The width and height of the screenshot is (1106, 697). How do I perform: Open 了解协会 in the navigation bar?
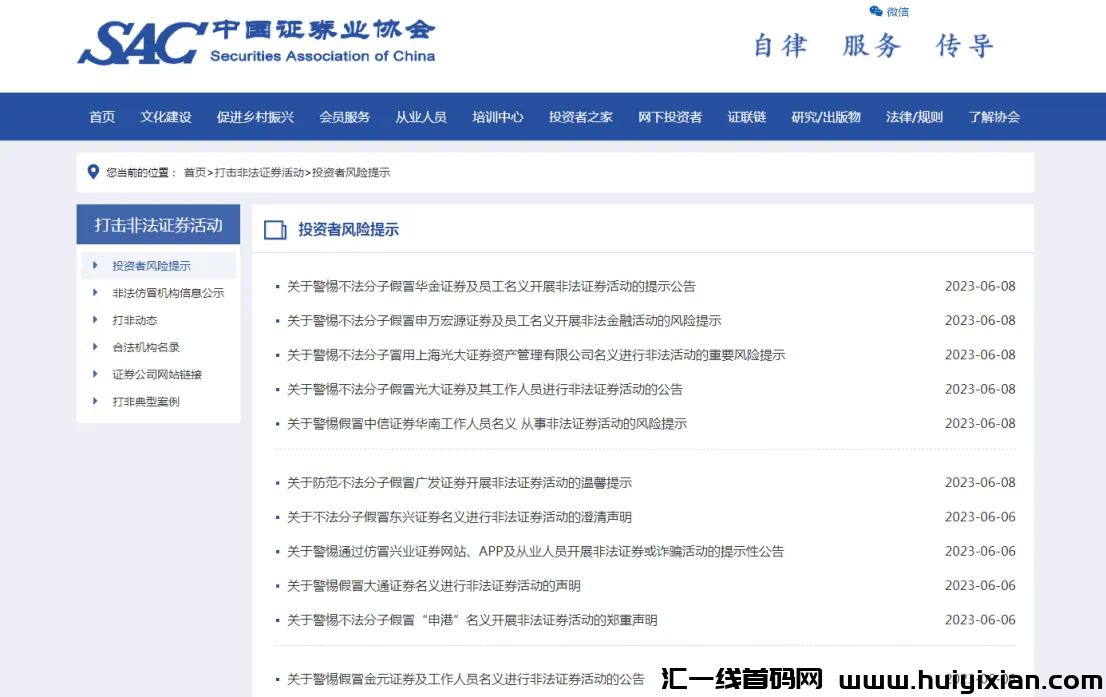point(993,117)
